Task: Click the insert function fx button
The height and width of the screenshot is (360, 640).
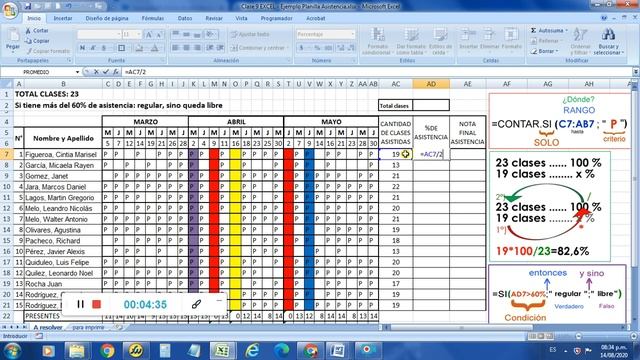Action: click(116, 72)
